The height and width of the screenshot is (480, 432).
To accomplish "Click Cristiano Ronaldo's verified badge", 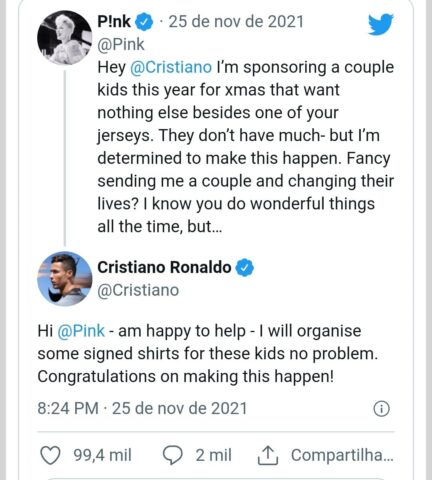I will [245, 268].
